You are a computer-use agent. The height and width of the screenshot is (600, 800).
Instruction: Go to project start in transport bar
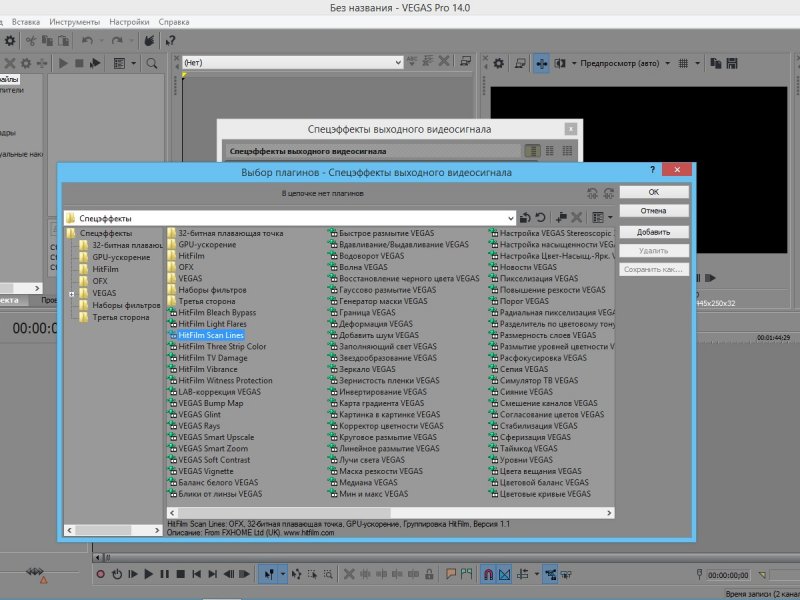pyautogui.click(x=196, y=574)
